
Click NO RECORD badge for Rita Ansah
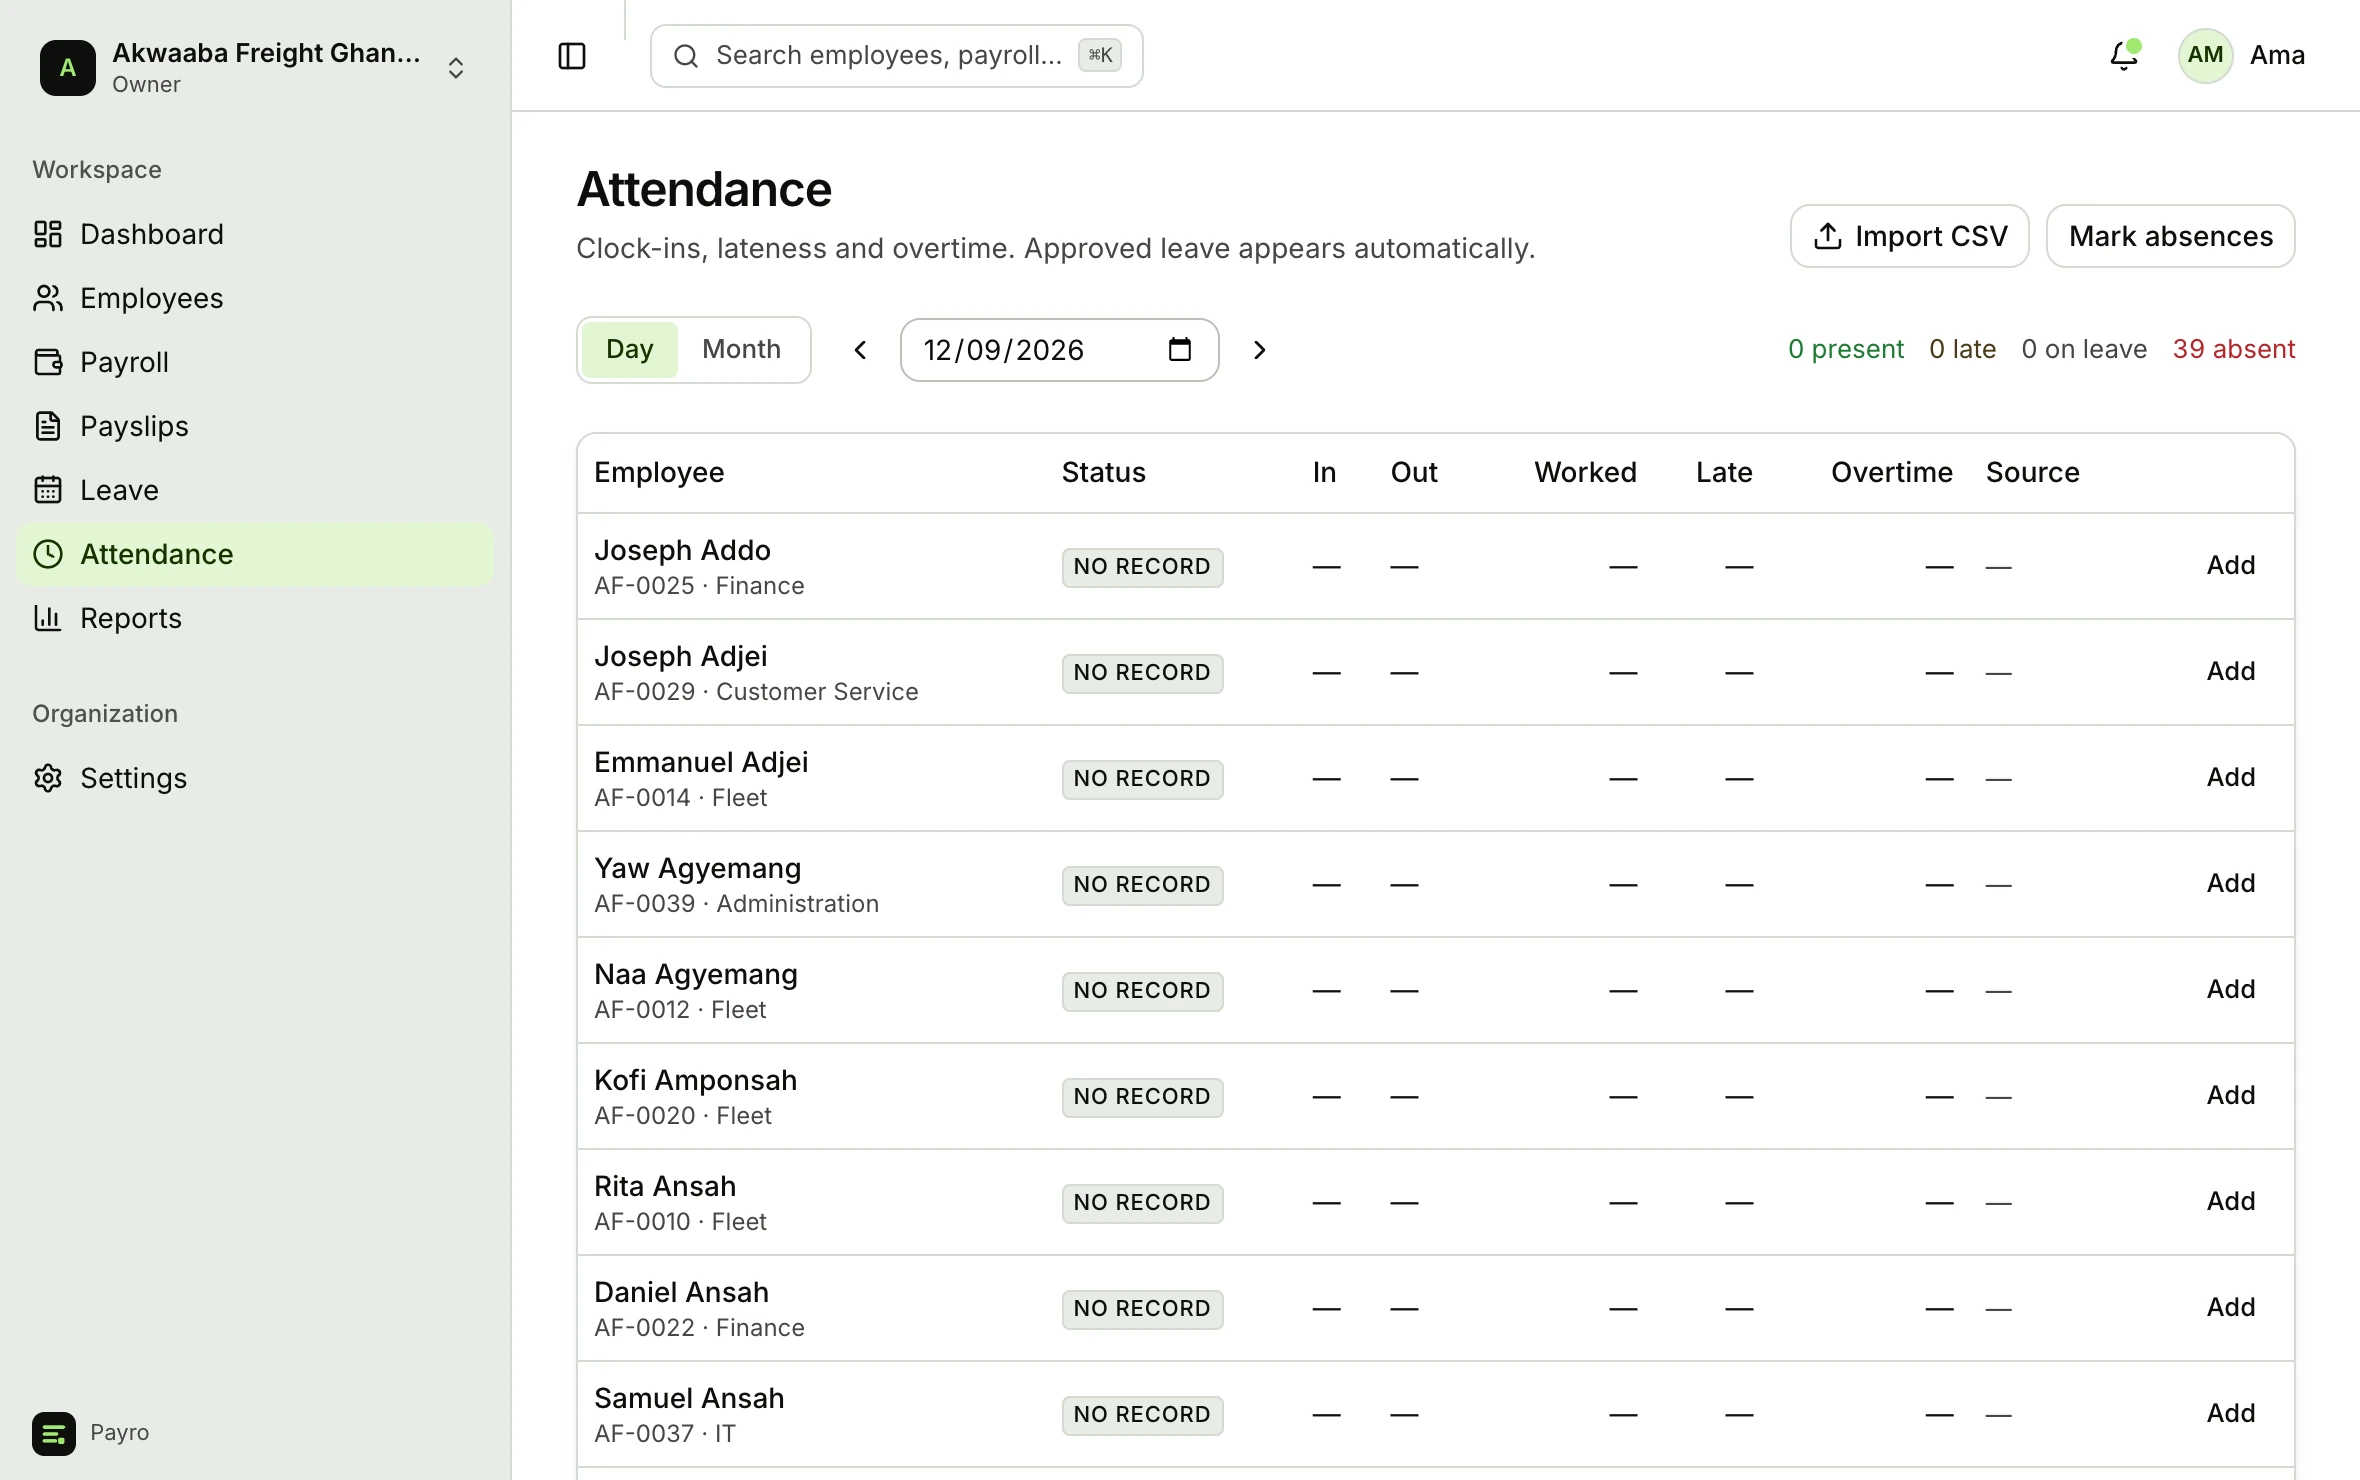coord(1142,1202)
